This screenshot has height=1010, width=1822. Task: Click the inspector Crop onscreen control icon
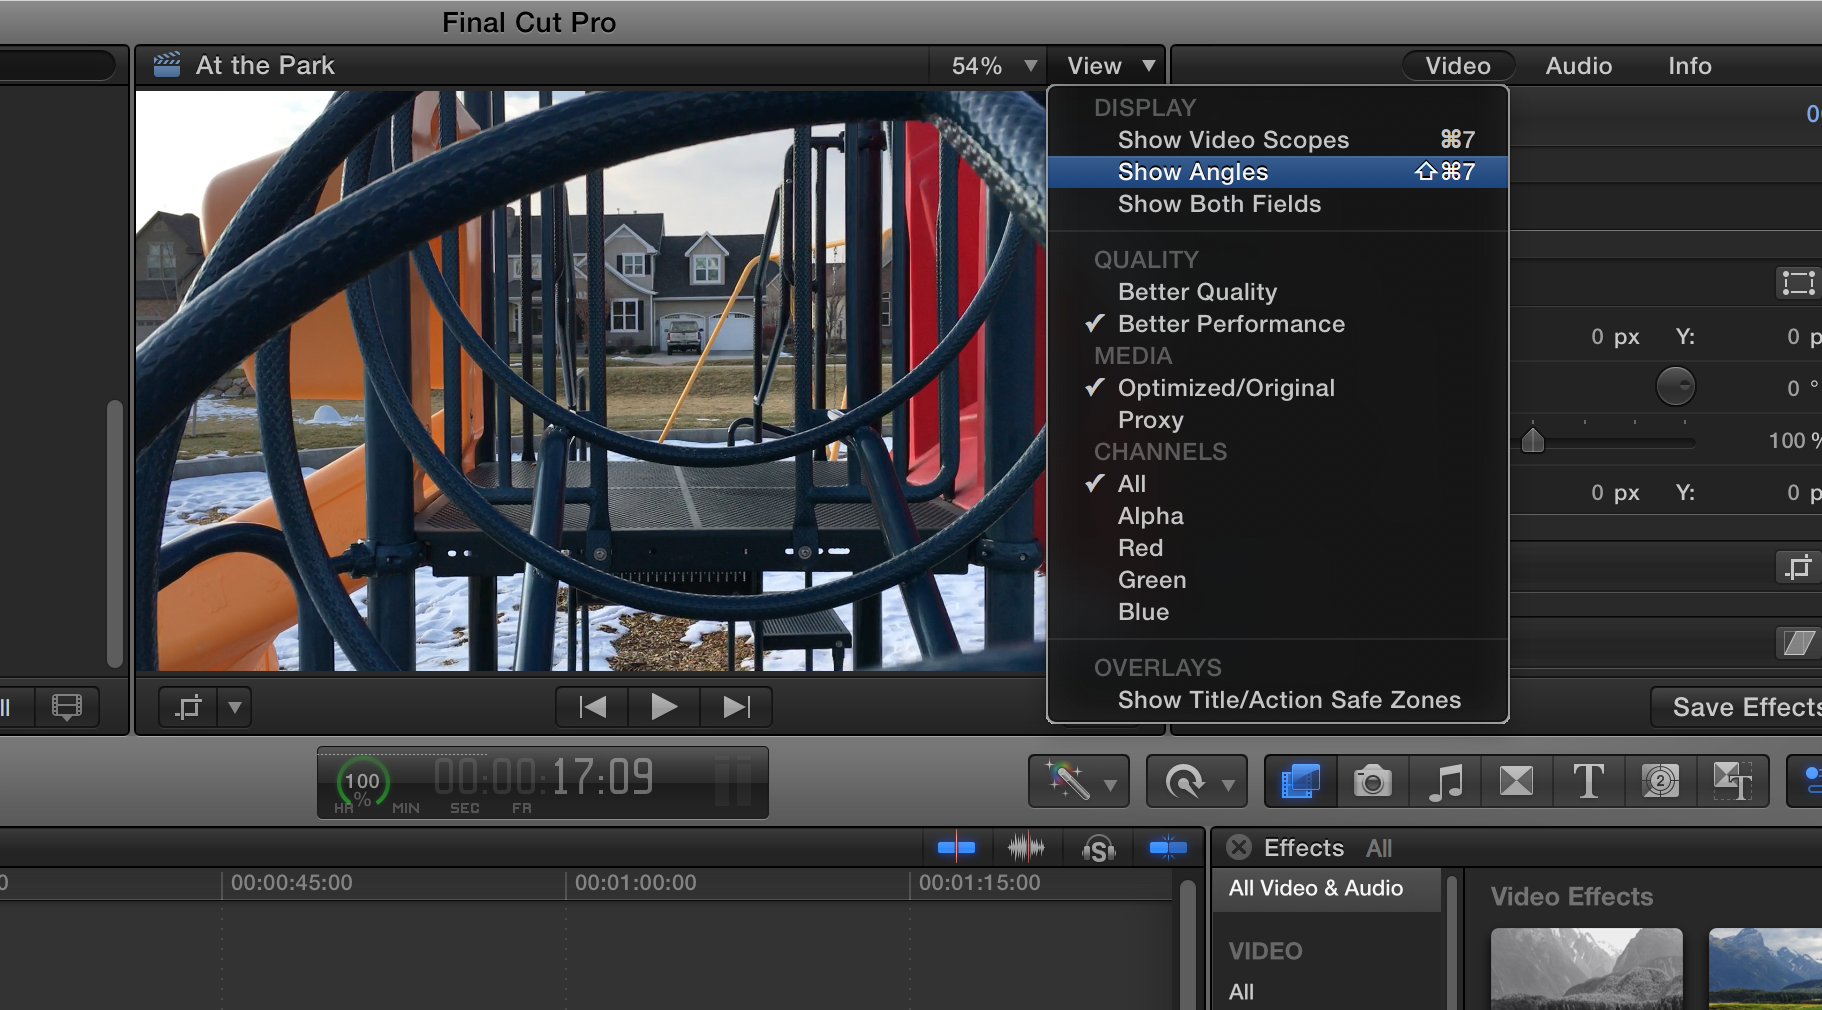click(1797, 568)
